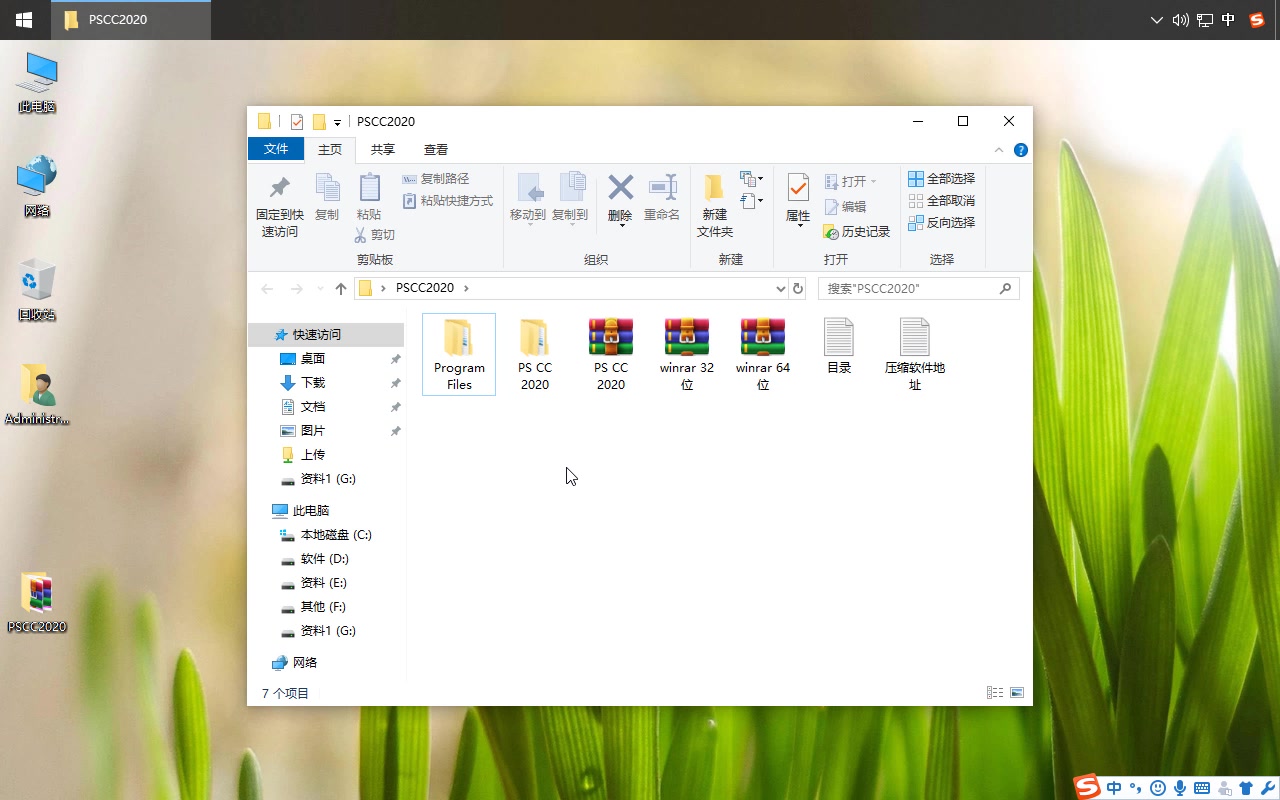
Task: Click Invert selection (反向选择)
Action: pyautogui.click(x=941, y=223)
